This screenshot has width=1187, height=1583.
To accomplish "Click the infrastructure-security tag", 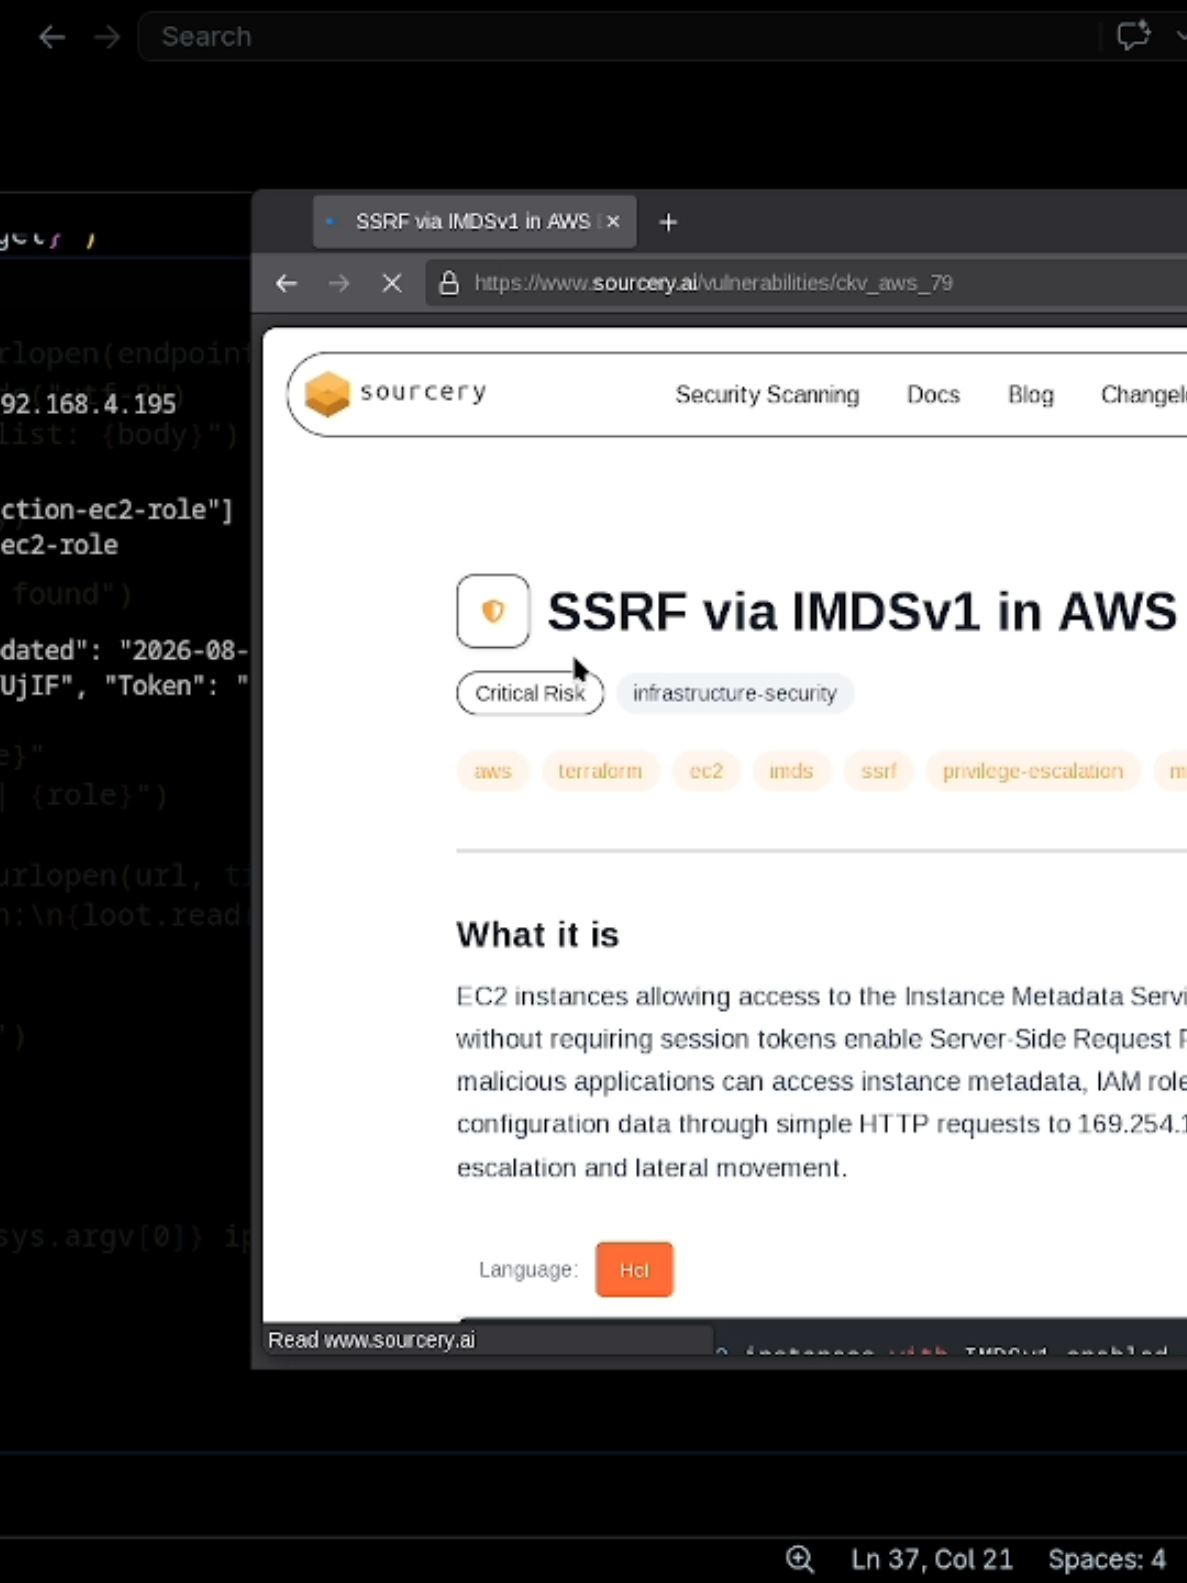I will pos(734,693).
